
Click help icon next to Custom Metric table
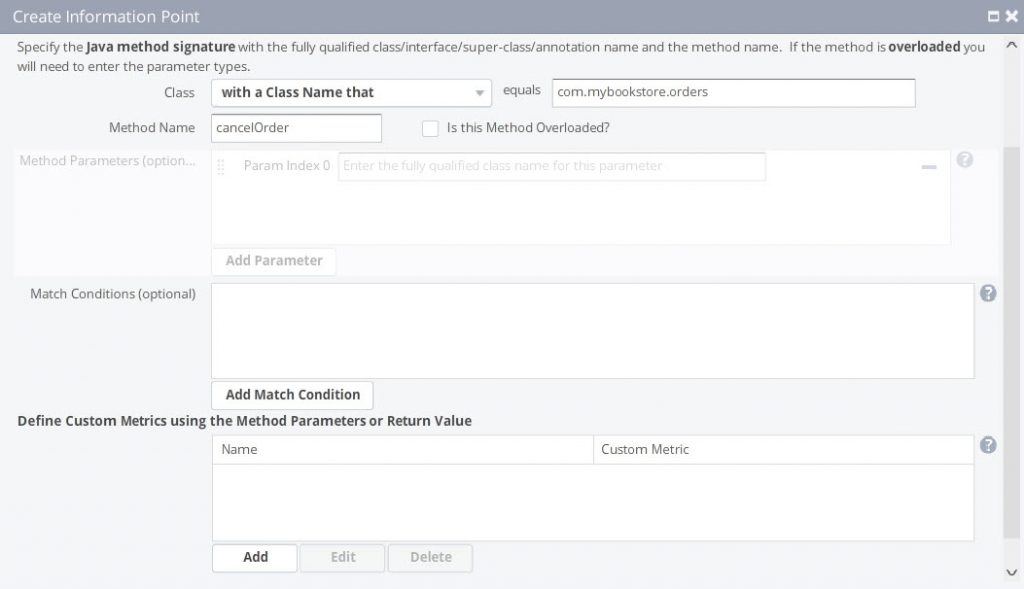click(x=987, y=446)
